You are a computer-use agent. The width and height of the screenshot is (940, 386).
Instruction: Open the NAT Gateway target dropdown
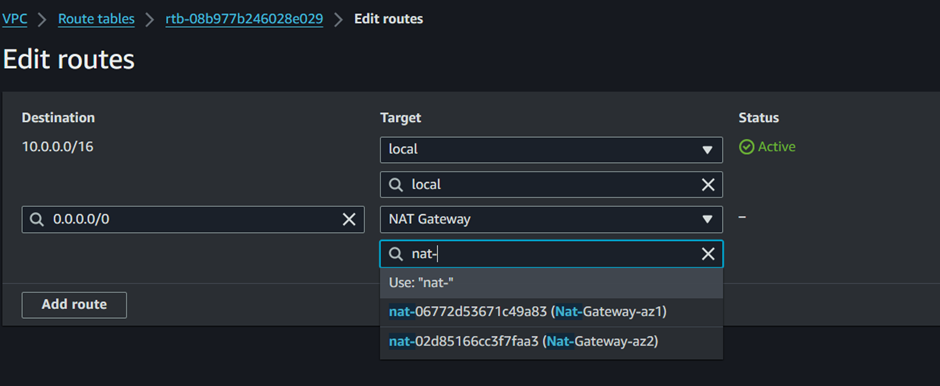[552, 219]
